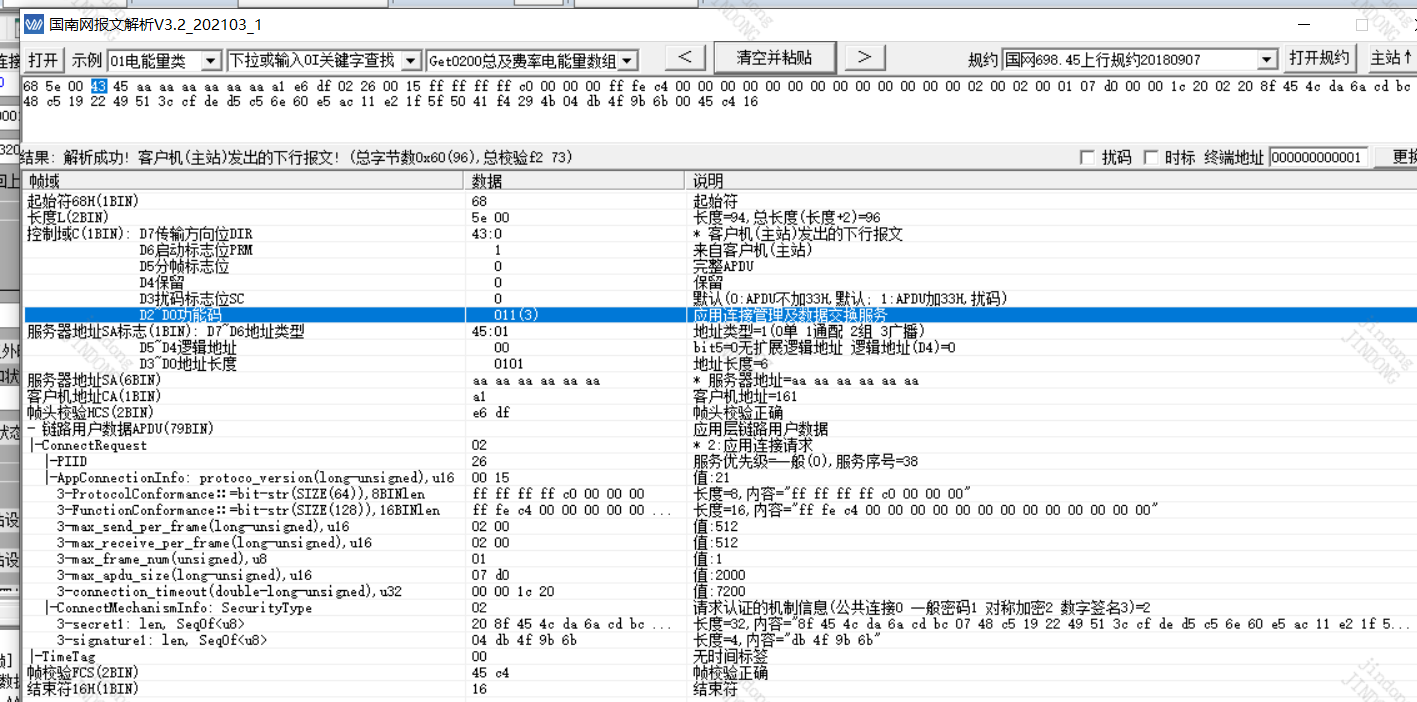The height and width of the screenshot is (702, 1417).
Task: Select the D3~D0地址长度 row
Action: click(x=718, y=363)
